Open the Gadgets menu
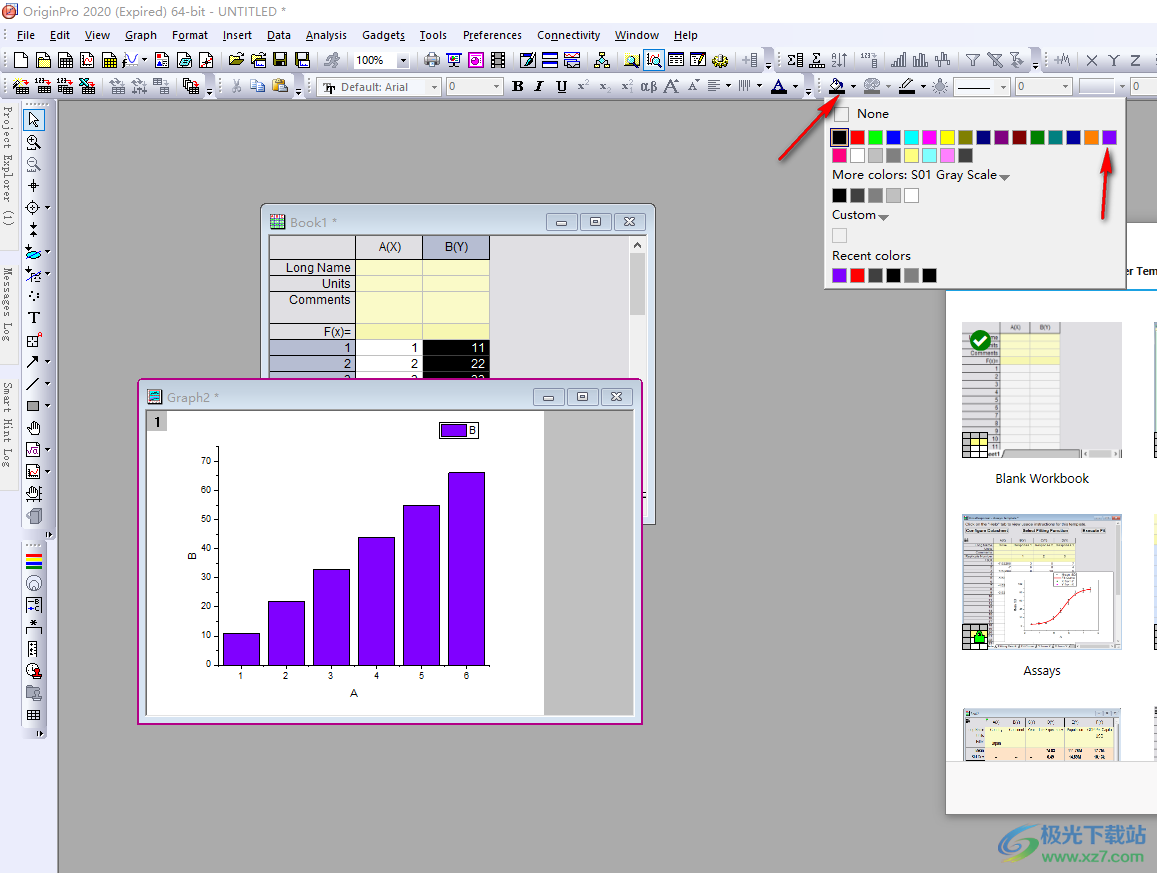Image resolution: width=1157 pixels, height=873 pixels. point(384,35)
